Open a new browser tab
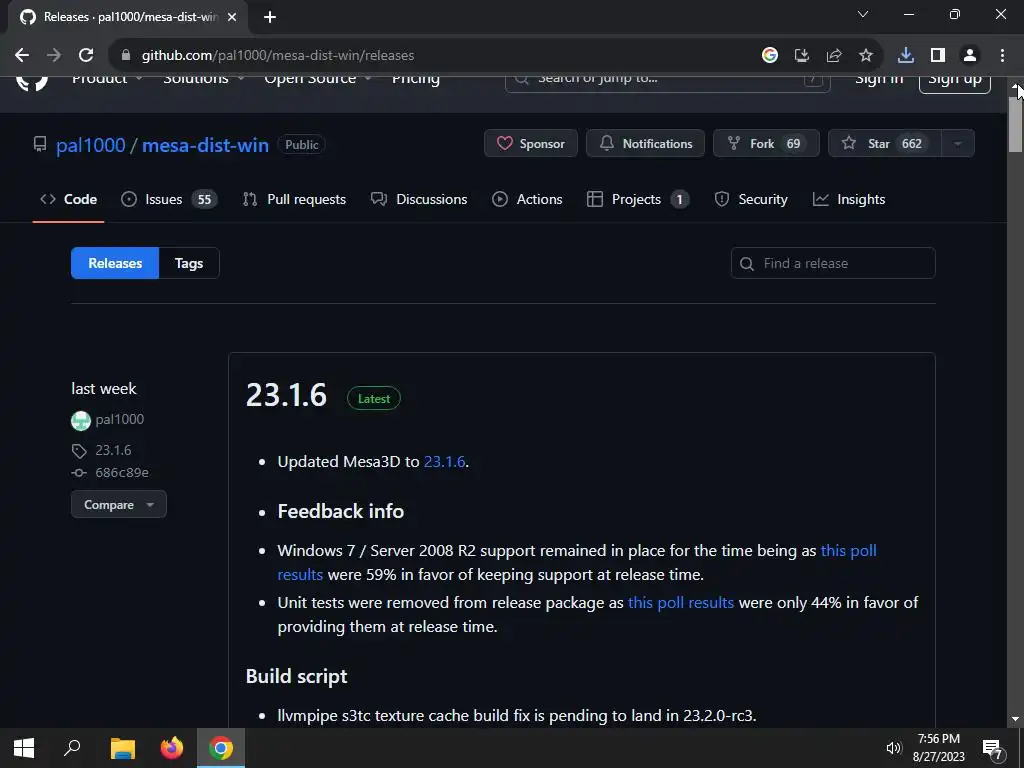1024x768 pixels. [x=270, y=17]
